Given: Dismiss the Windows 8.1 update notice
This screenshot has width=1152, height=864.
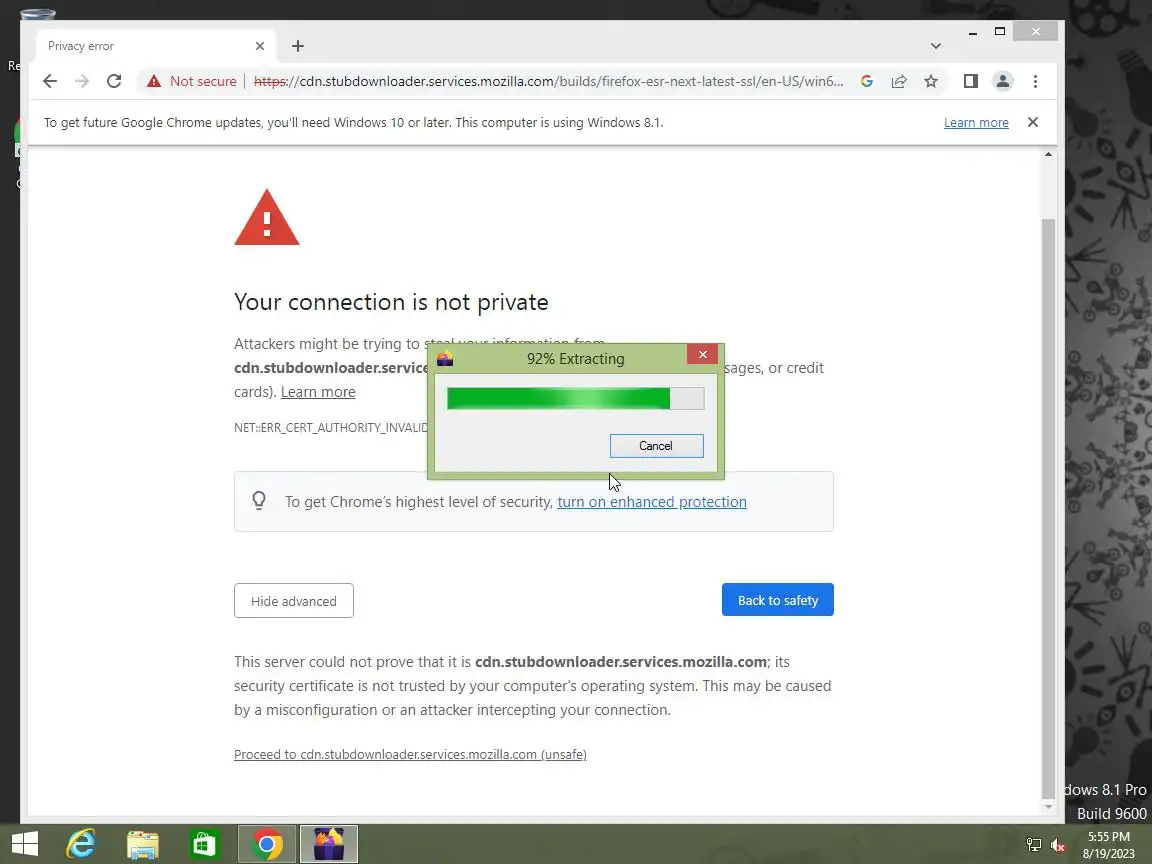Looking at the screenshot, I should tap(1033, 122).
